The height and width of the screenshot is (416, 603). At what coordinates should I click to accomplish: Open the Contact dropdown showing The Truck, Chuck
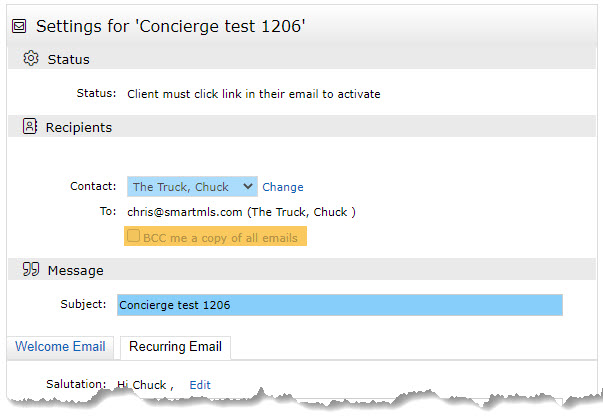pos(192,186)
